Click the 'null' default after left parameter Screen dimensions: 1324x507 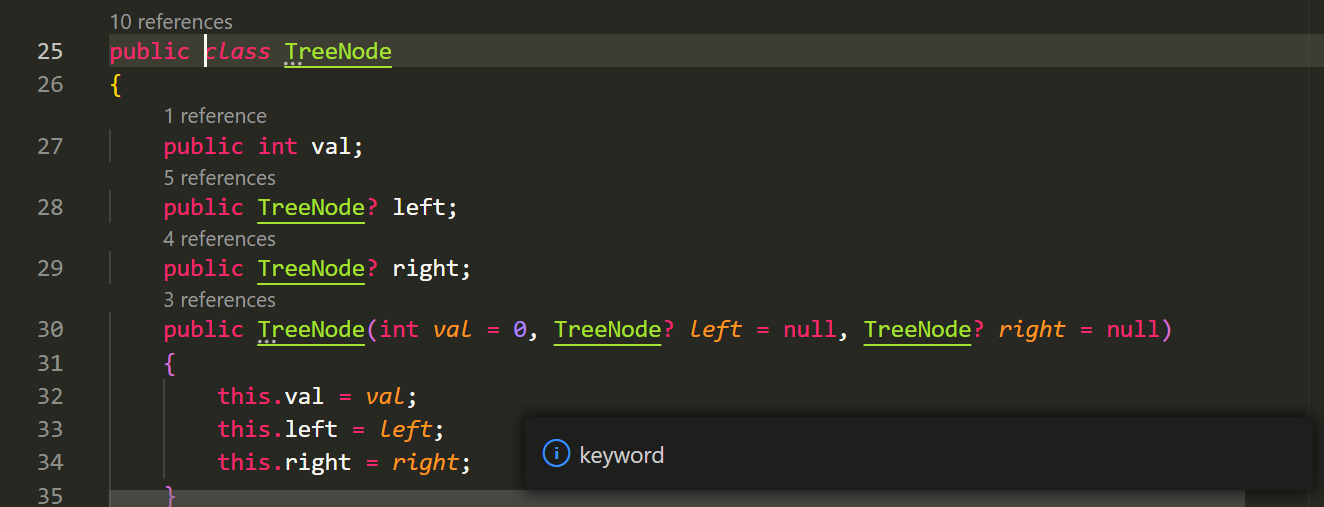809,330
